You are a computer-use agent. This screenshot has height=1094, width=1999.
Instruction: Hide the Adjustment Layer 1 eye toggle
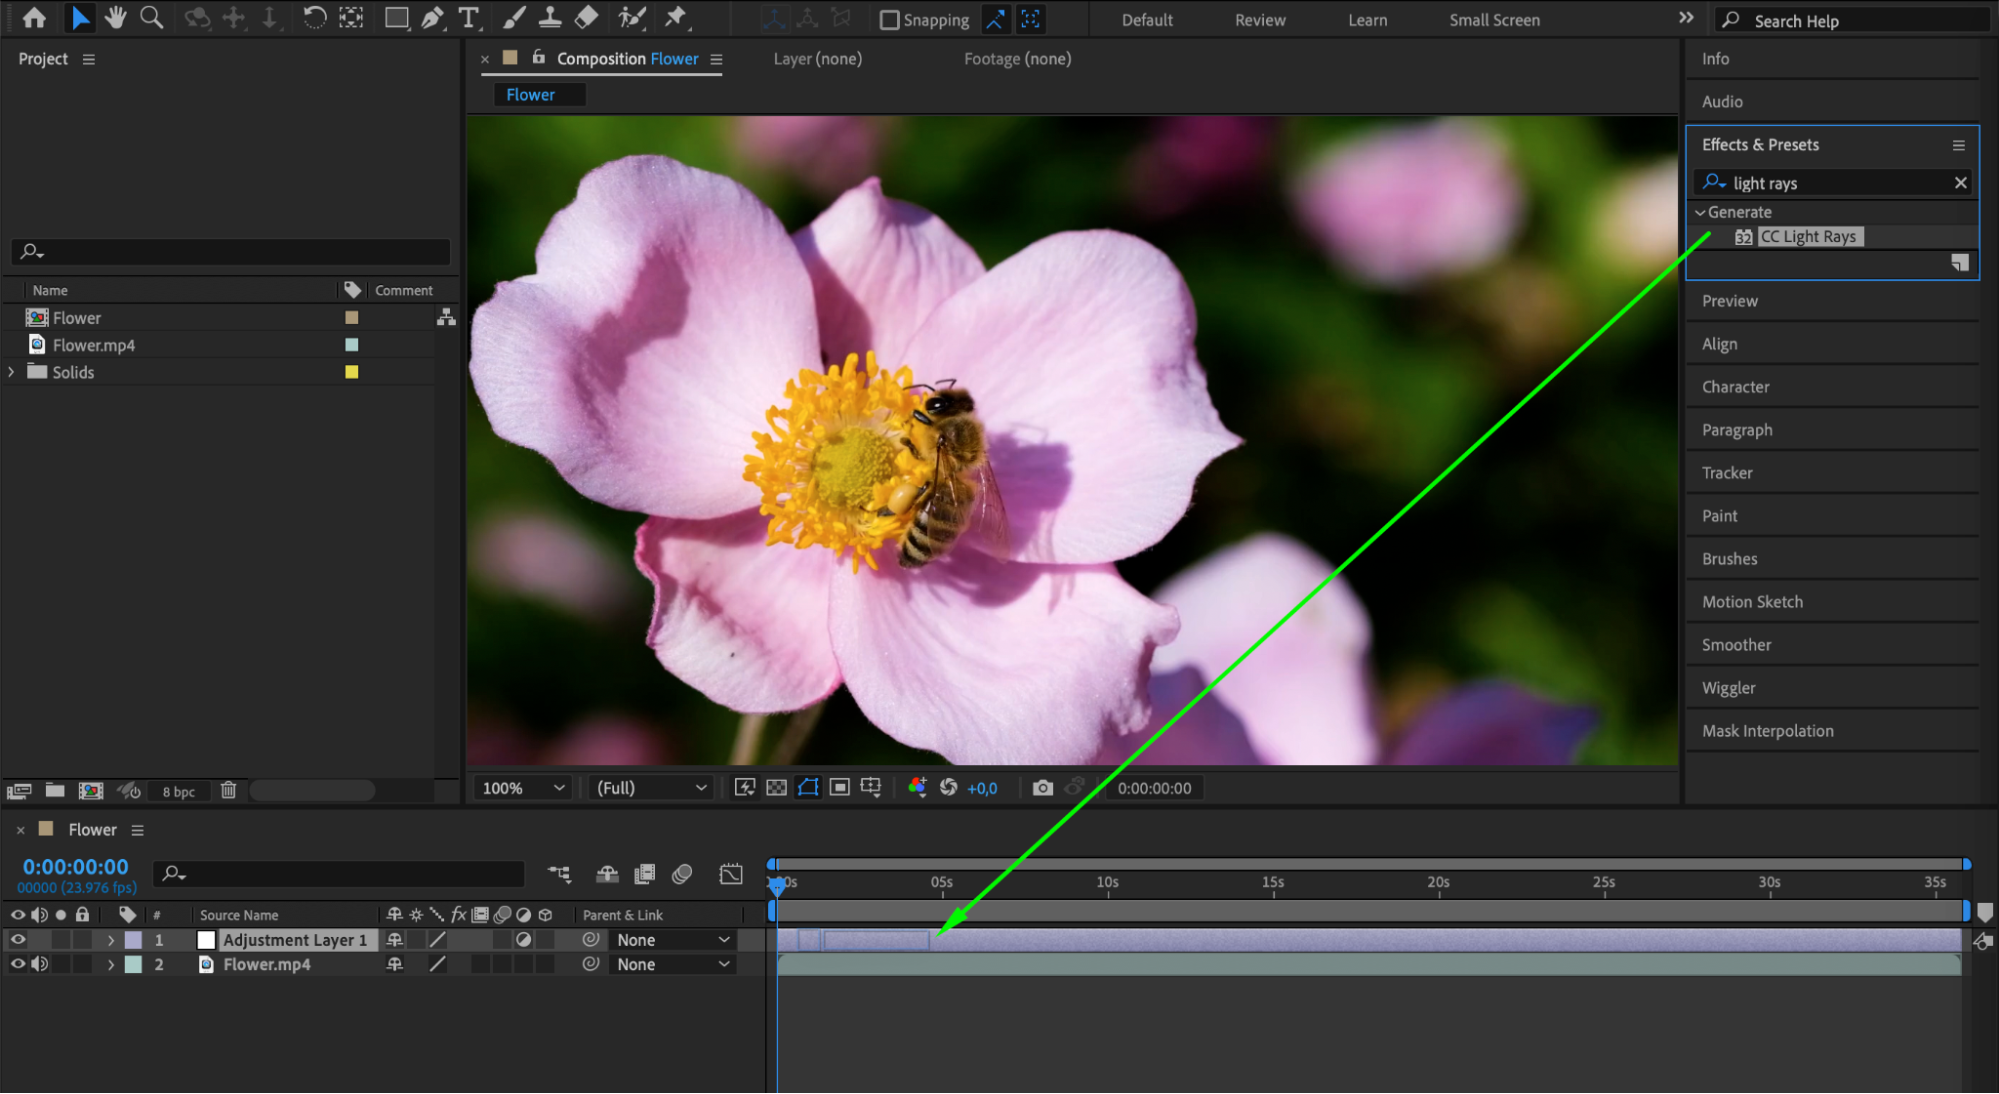(x=17, y=940)
